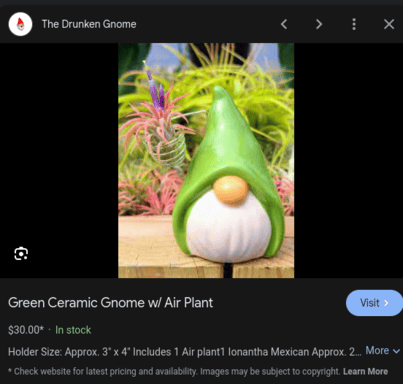The width and height of the screenshot is (403, 384).
Task: Open the Learn More copyright link
Action: click(365, 371)
